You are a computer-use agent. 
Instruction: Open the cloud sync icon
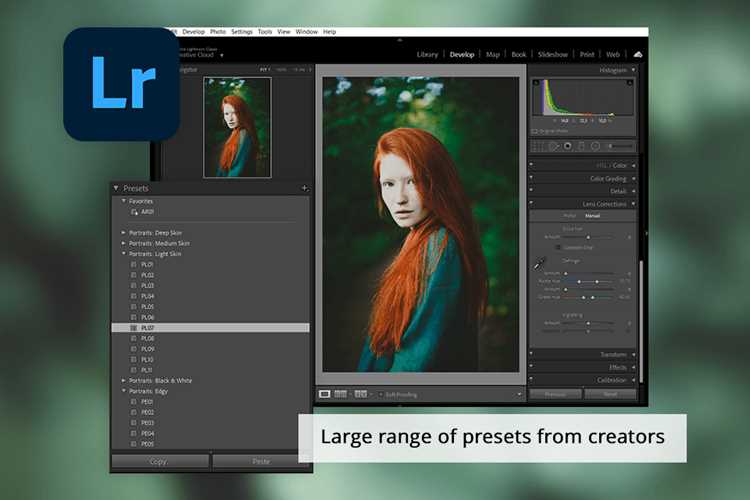pos(638,55)
